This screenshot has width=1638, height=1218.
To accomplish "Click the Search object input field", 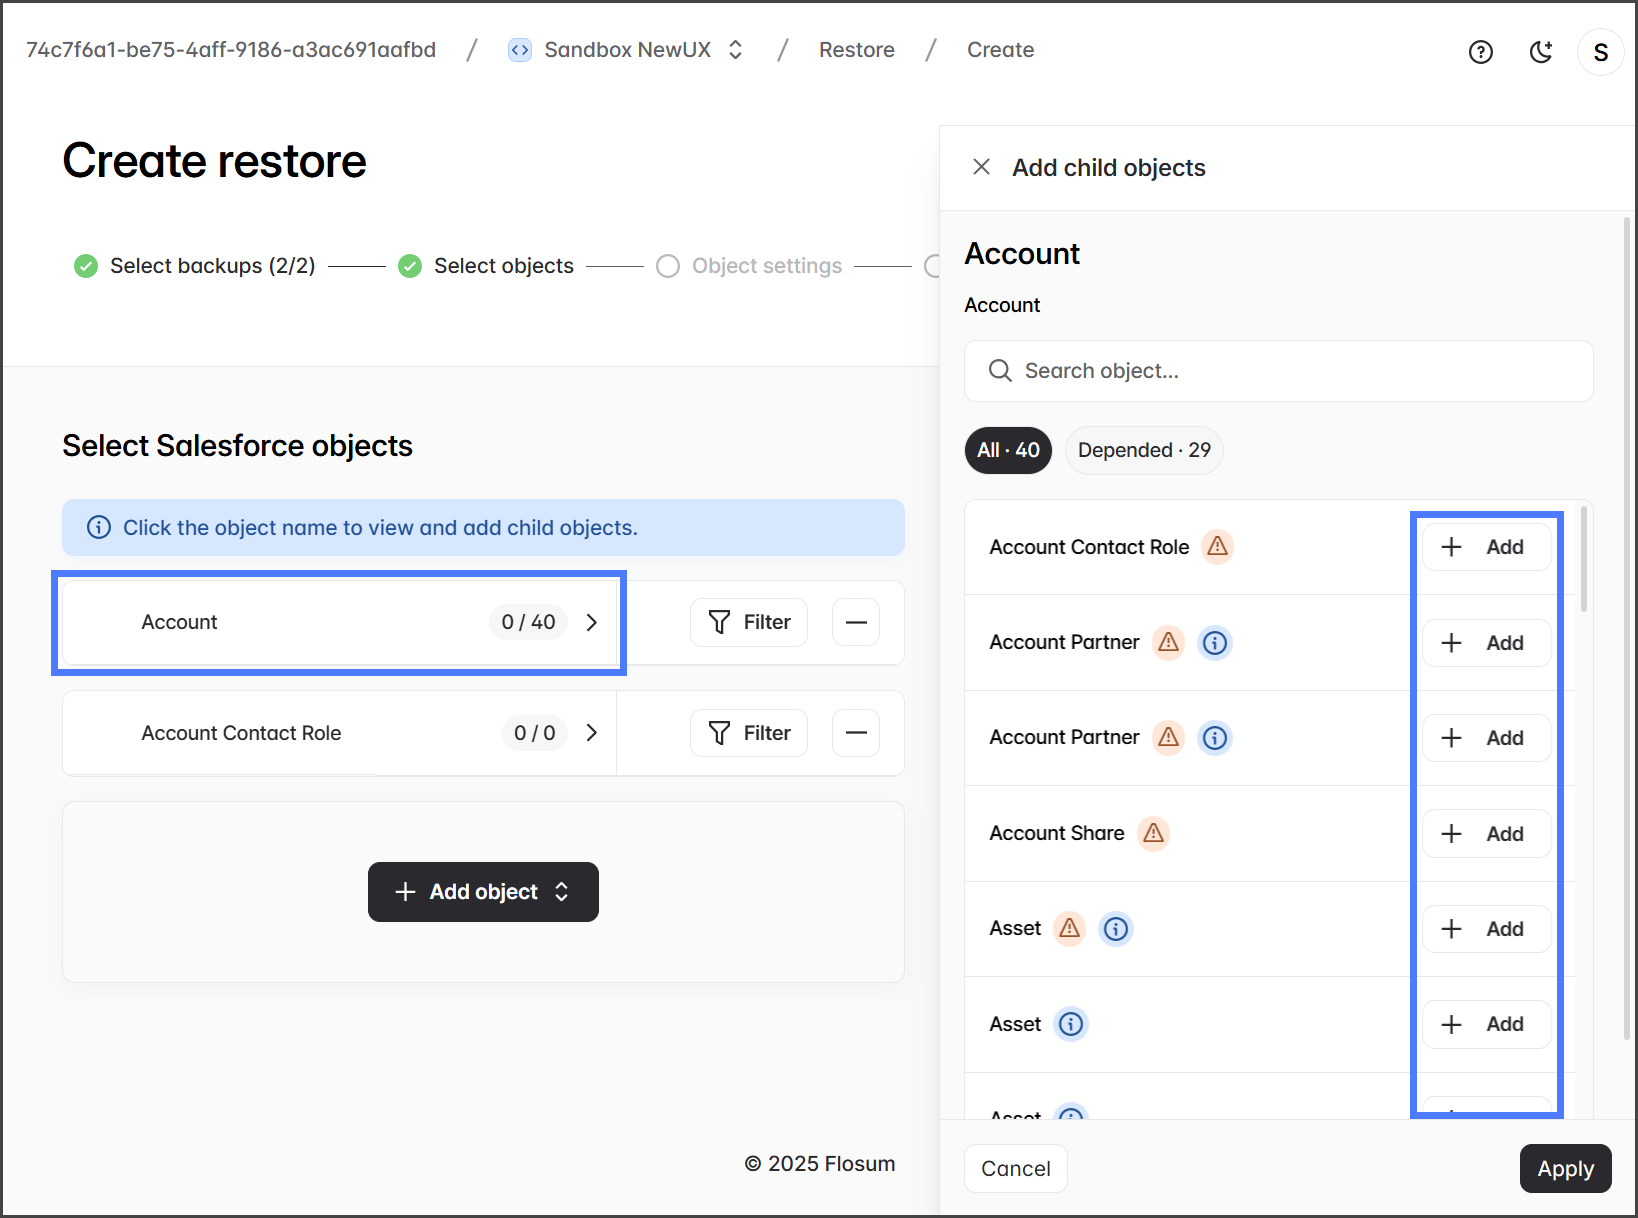I will (1278, 371).
